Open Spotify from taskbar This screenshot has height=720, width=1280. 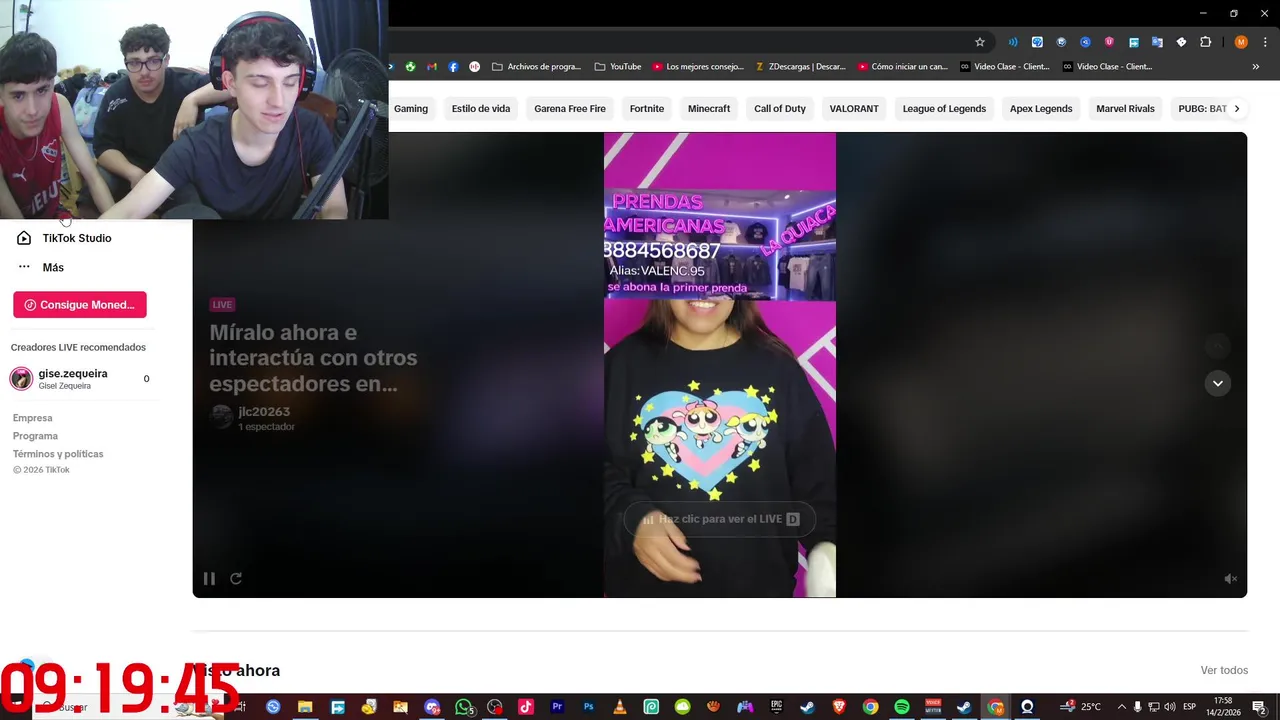tap(902, 707)
